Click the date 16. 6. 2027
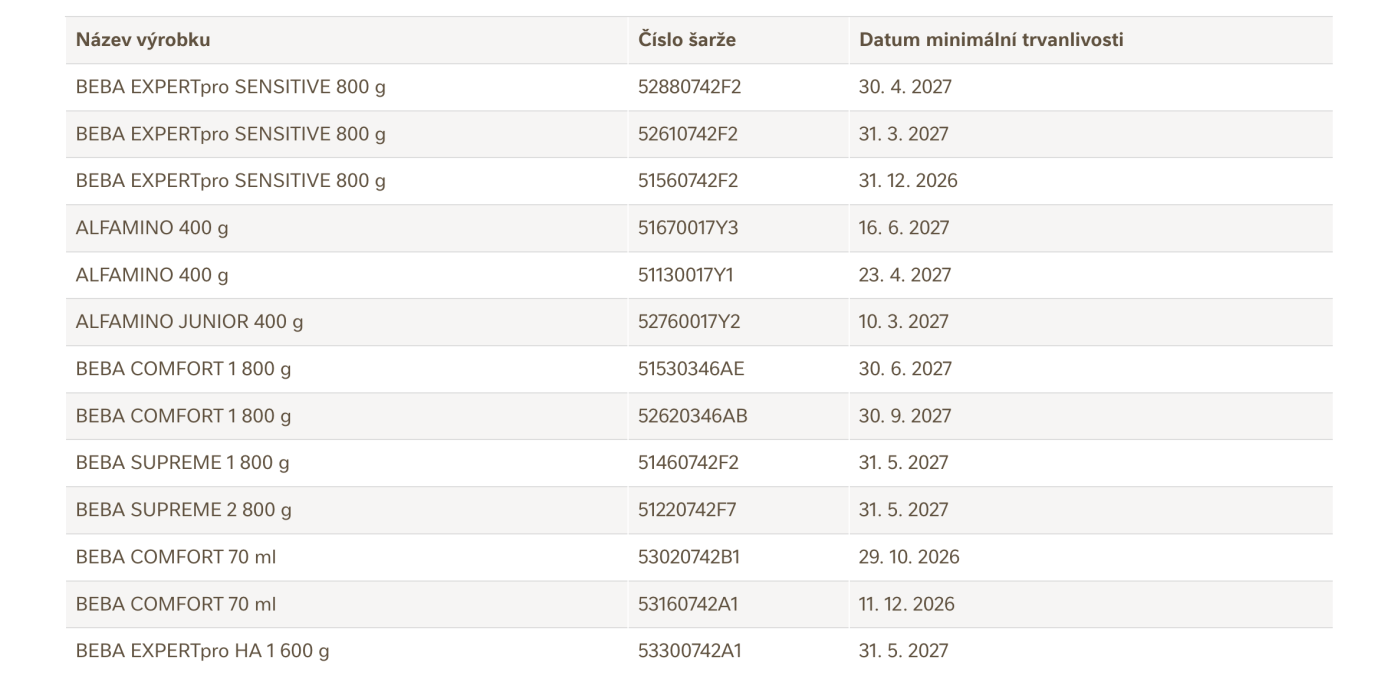1400x689 pixels. [x=904, y=228]
